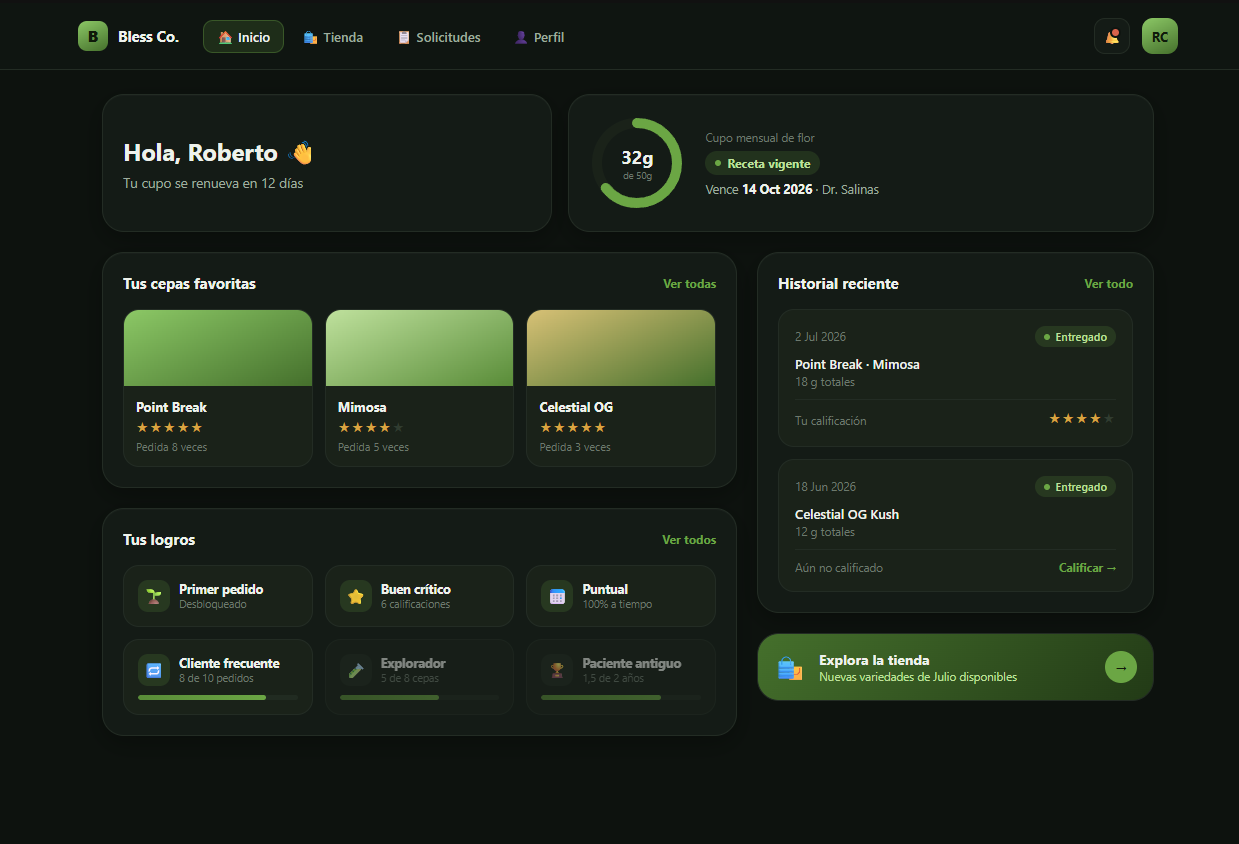Click the shopping bags icon in store banner
This screenshot has width=1239, height=844.
click(790, 668)
